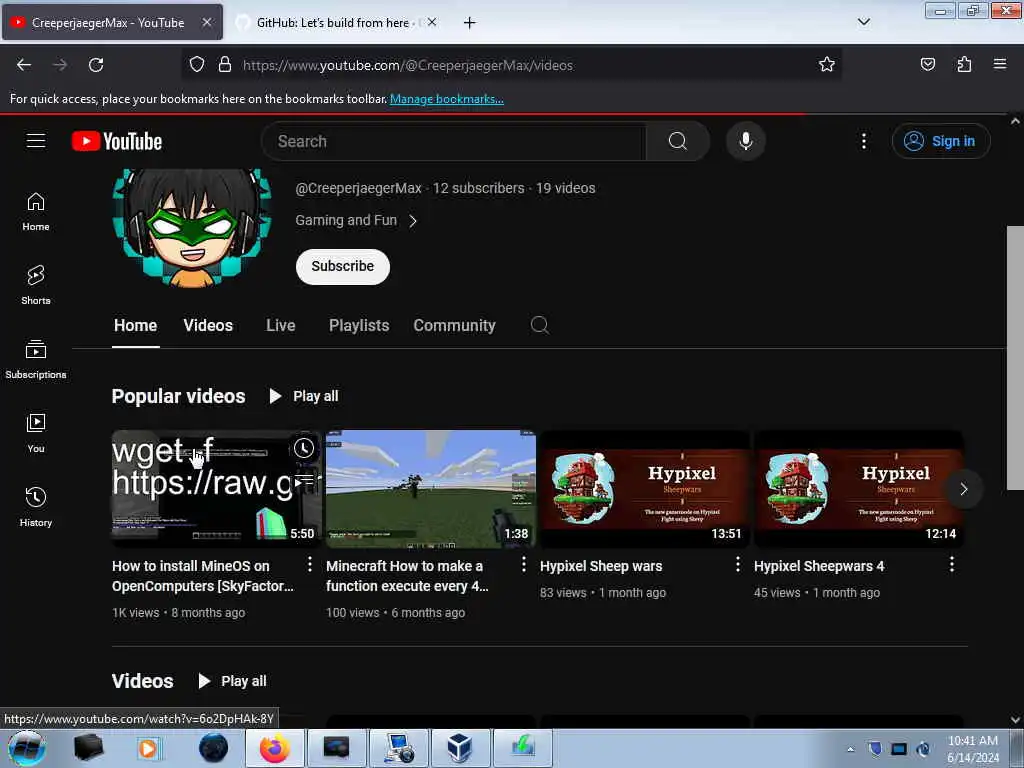Open History in the sidebar
The height and width of the screenshot is (768, 1024).
pos(36,507)
